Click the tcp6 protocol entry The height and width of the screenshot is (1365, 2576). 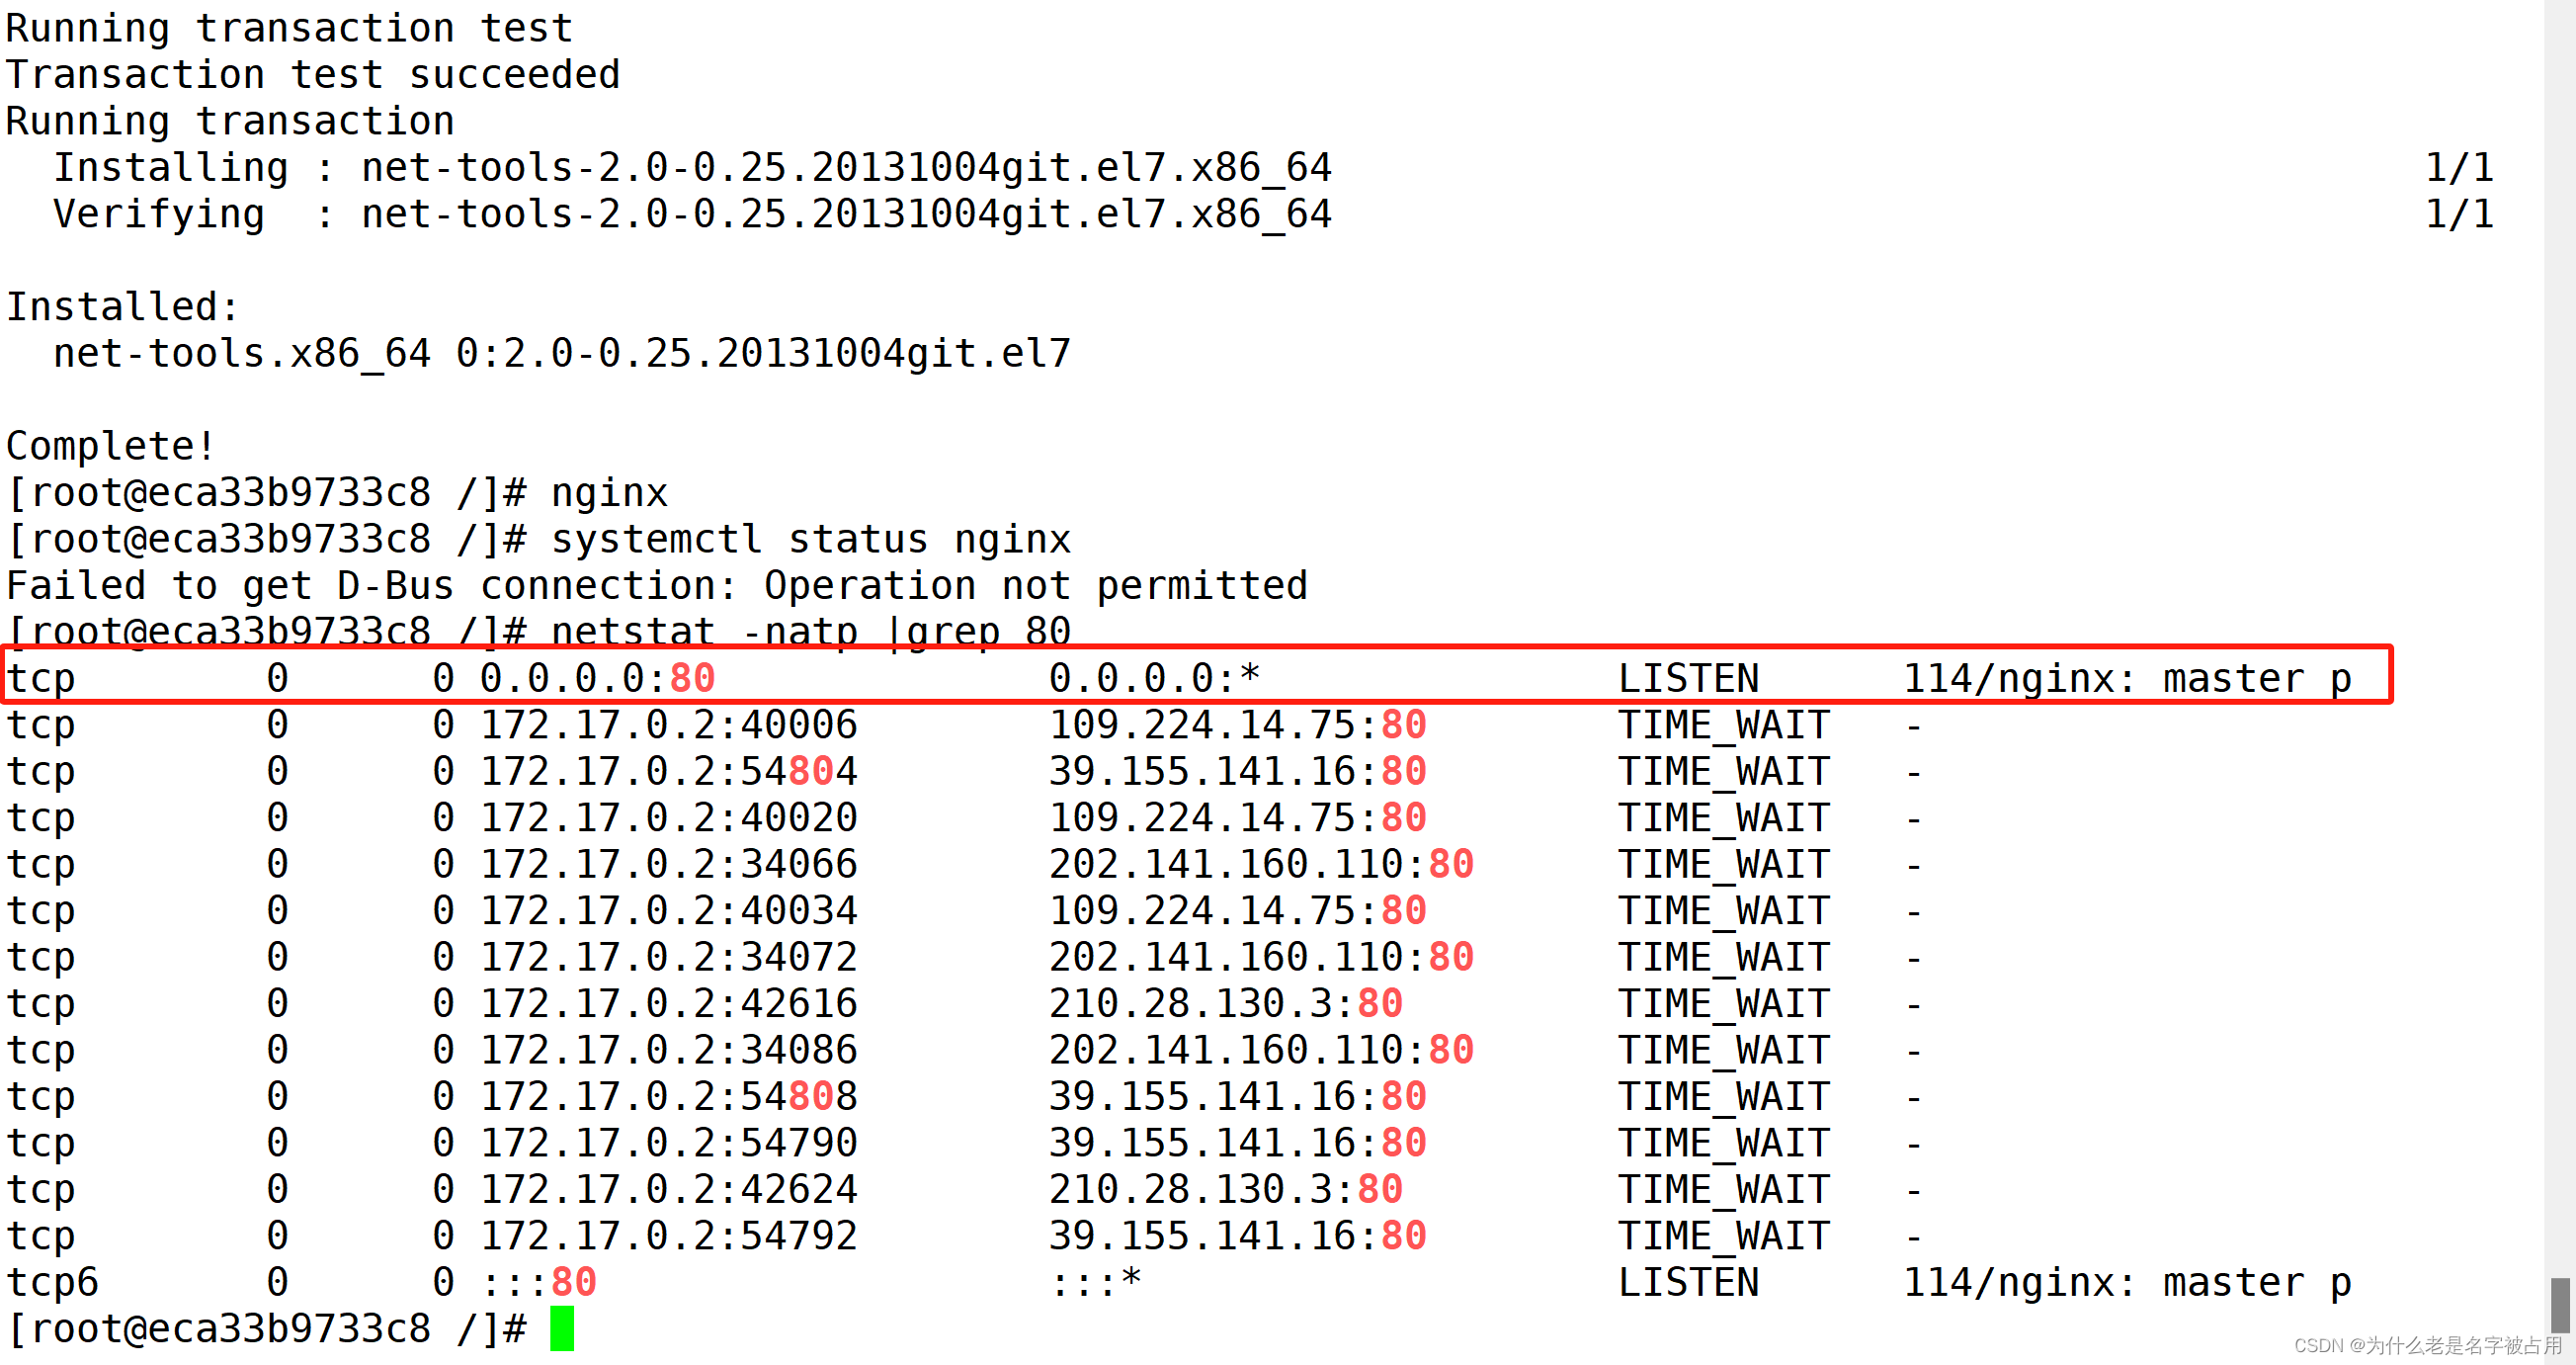52,1282
